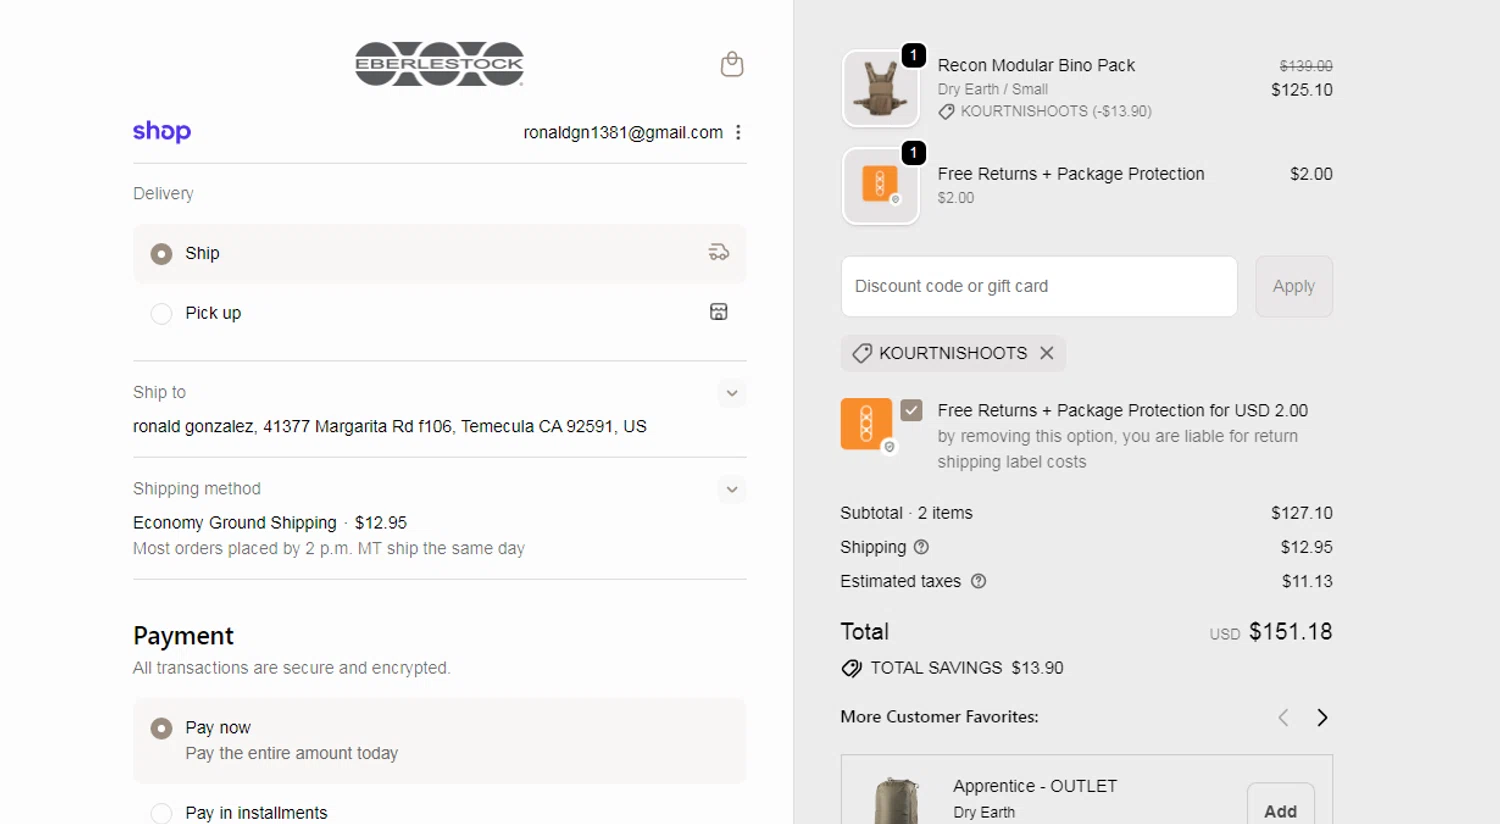Select Ship delivery option
Screen dimensions: 1500x824
coord(161,254)
